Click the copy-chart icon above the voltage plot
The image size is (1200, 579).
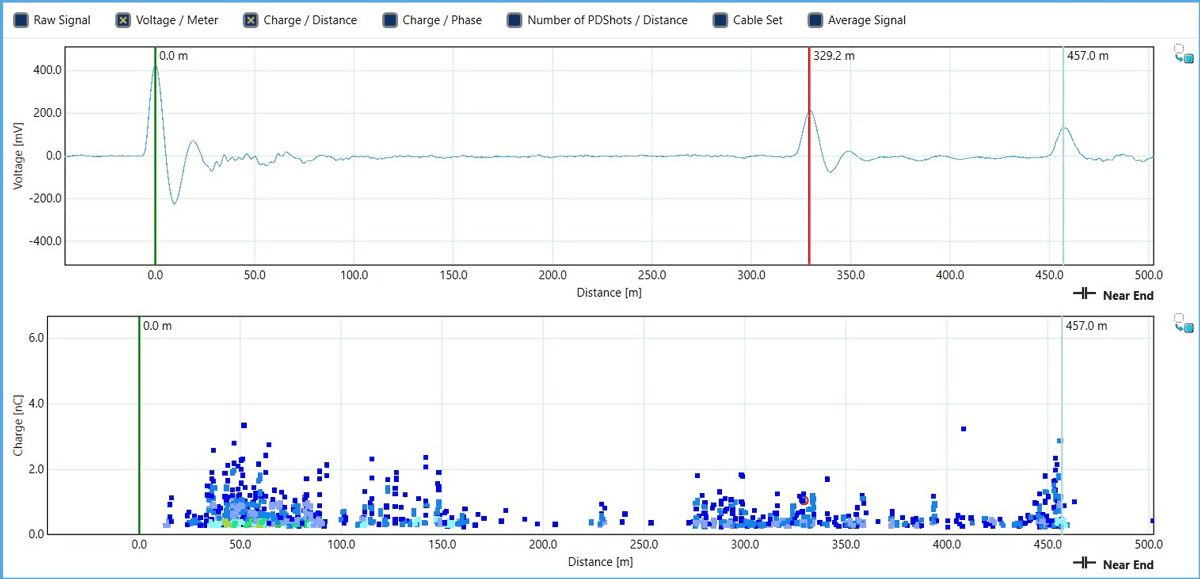tap(1183, 52)
